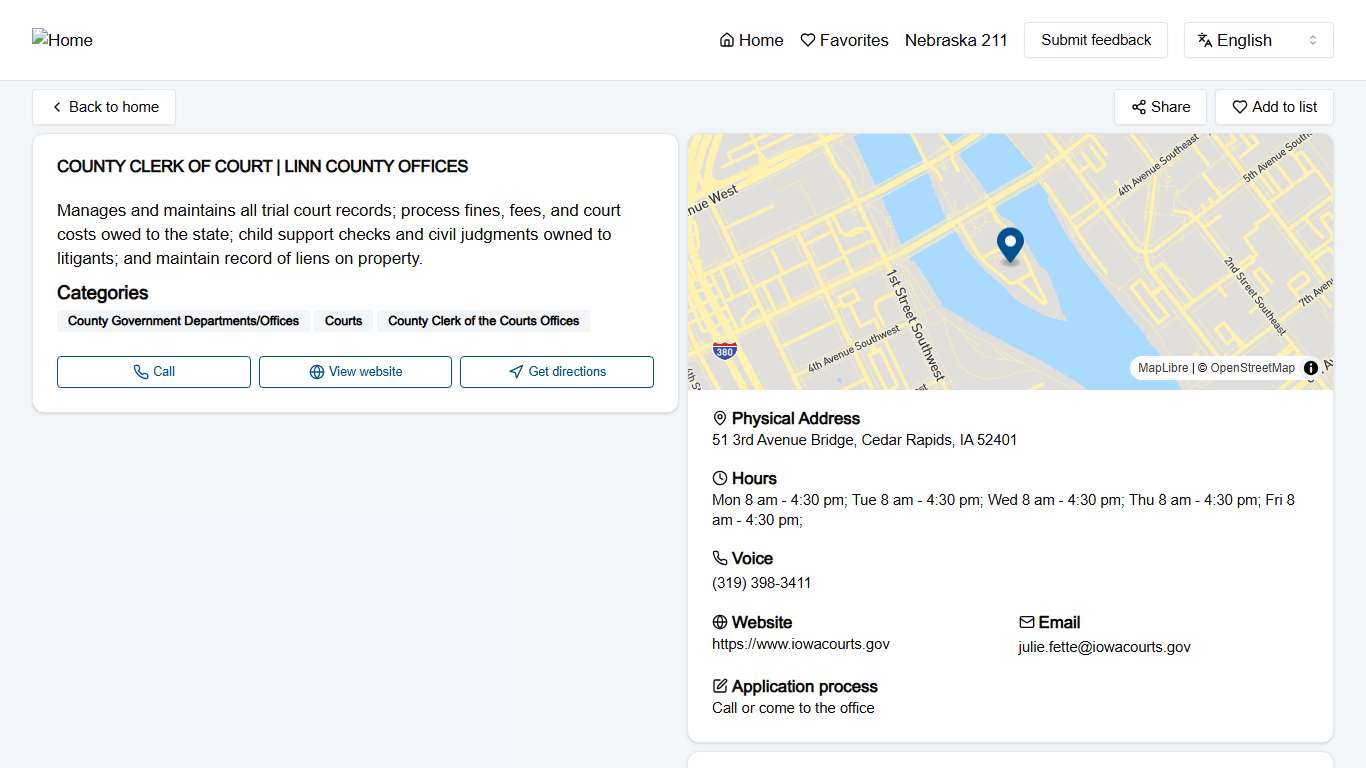The height and width of the screenshot is (768, 1366).
Task: Add this listing to a favorites list
Action: pyautogui.click(x=1274, y=107)
